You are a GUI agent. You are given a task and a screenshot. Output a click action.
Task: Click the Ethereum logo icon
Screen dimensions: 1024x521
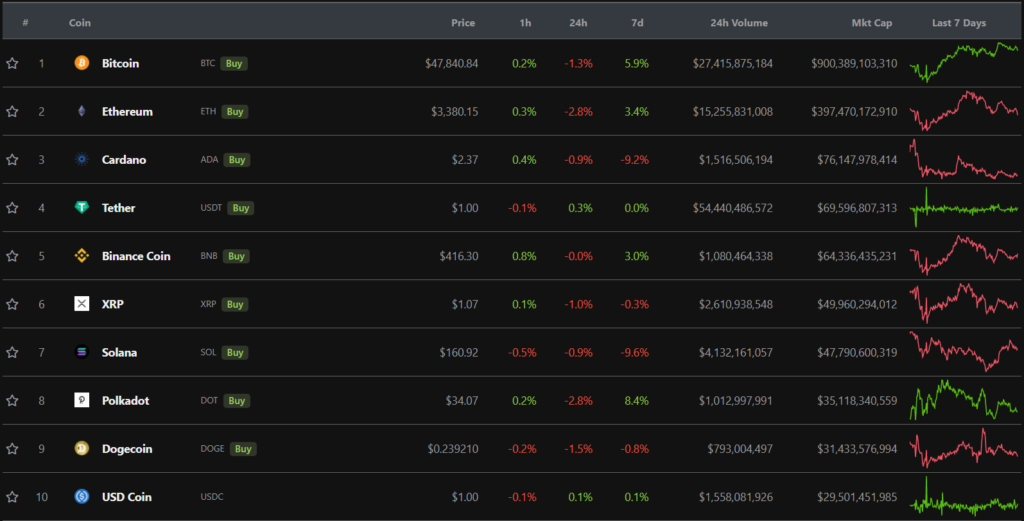click(x=82, y=111)
